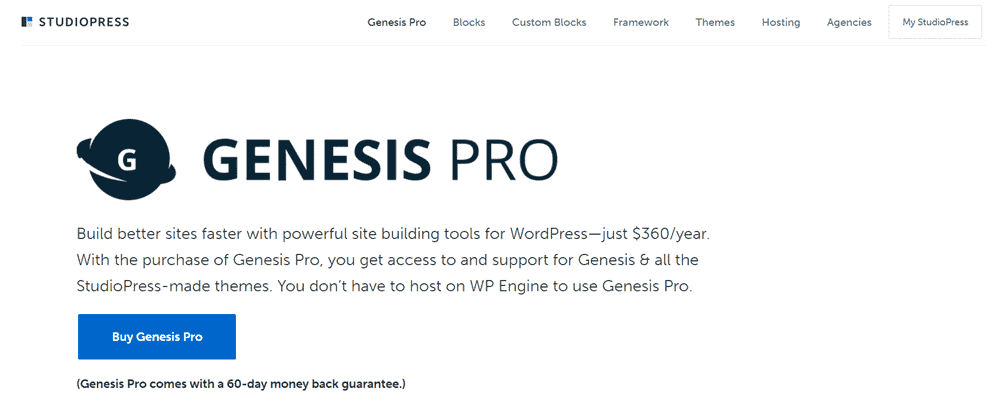The height and width of the screenshot is (408, 1000).
Task: Click the Buy Genesis Pro button
Action: point(157,337)
